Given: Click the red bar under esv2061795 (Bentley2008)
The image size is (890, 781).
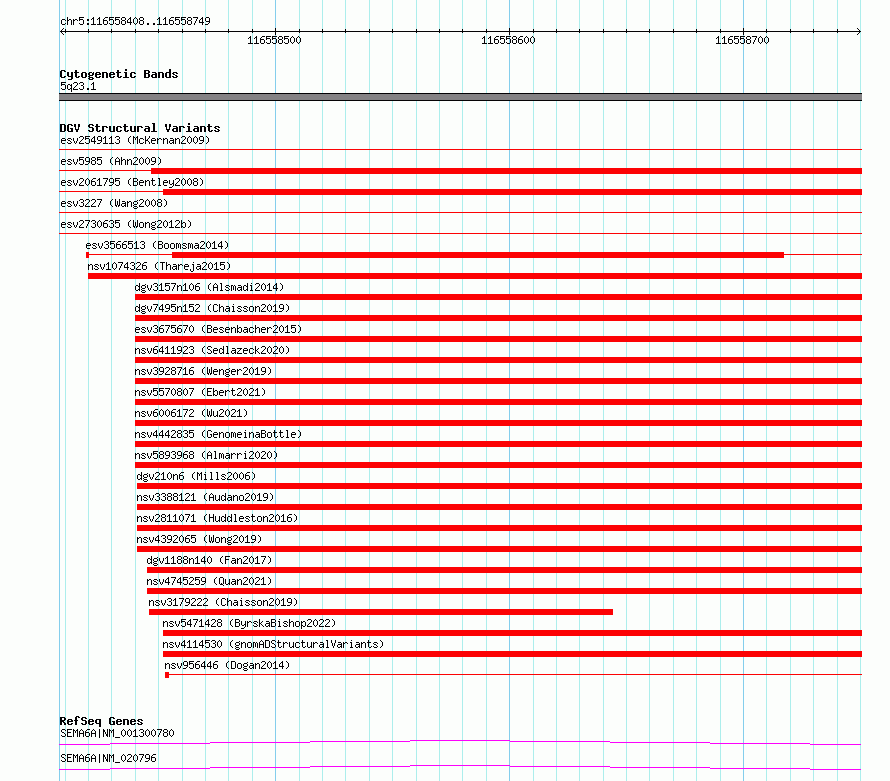Looking at the screenshot, I should coord(512,192).
